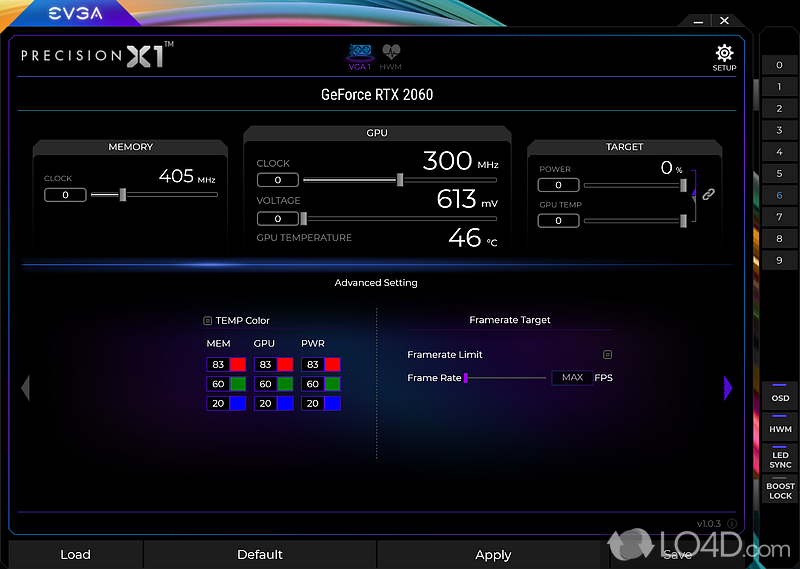Click the 46 °C GPU temperature reading
800x569 pixels.
pyautogui.click(x=472, y=238)
